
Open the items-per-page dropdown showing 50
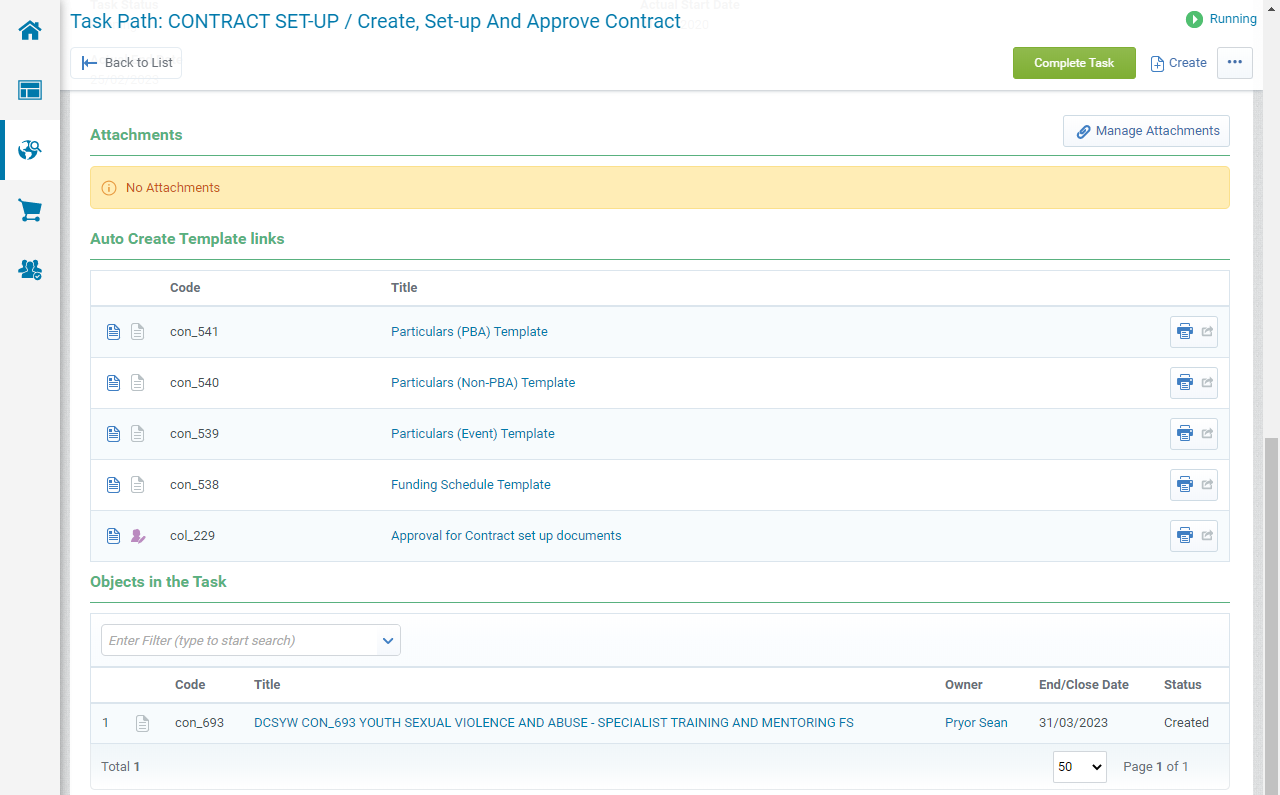(1079, 766)
